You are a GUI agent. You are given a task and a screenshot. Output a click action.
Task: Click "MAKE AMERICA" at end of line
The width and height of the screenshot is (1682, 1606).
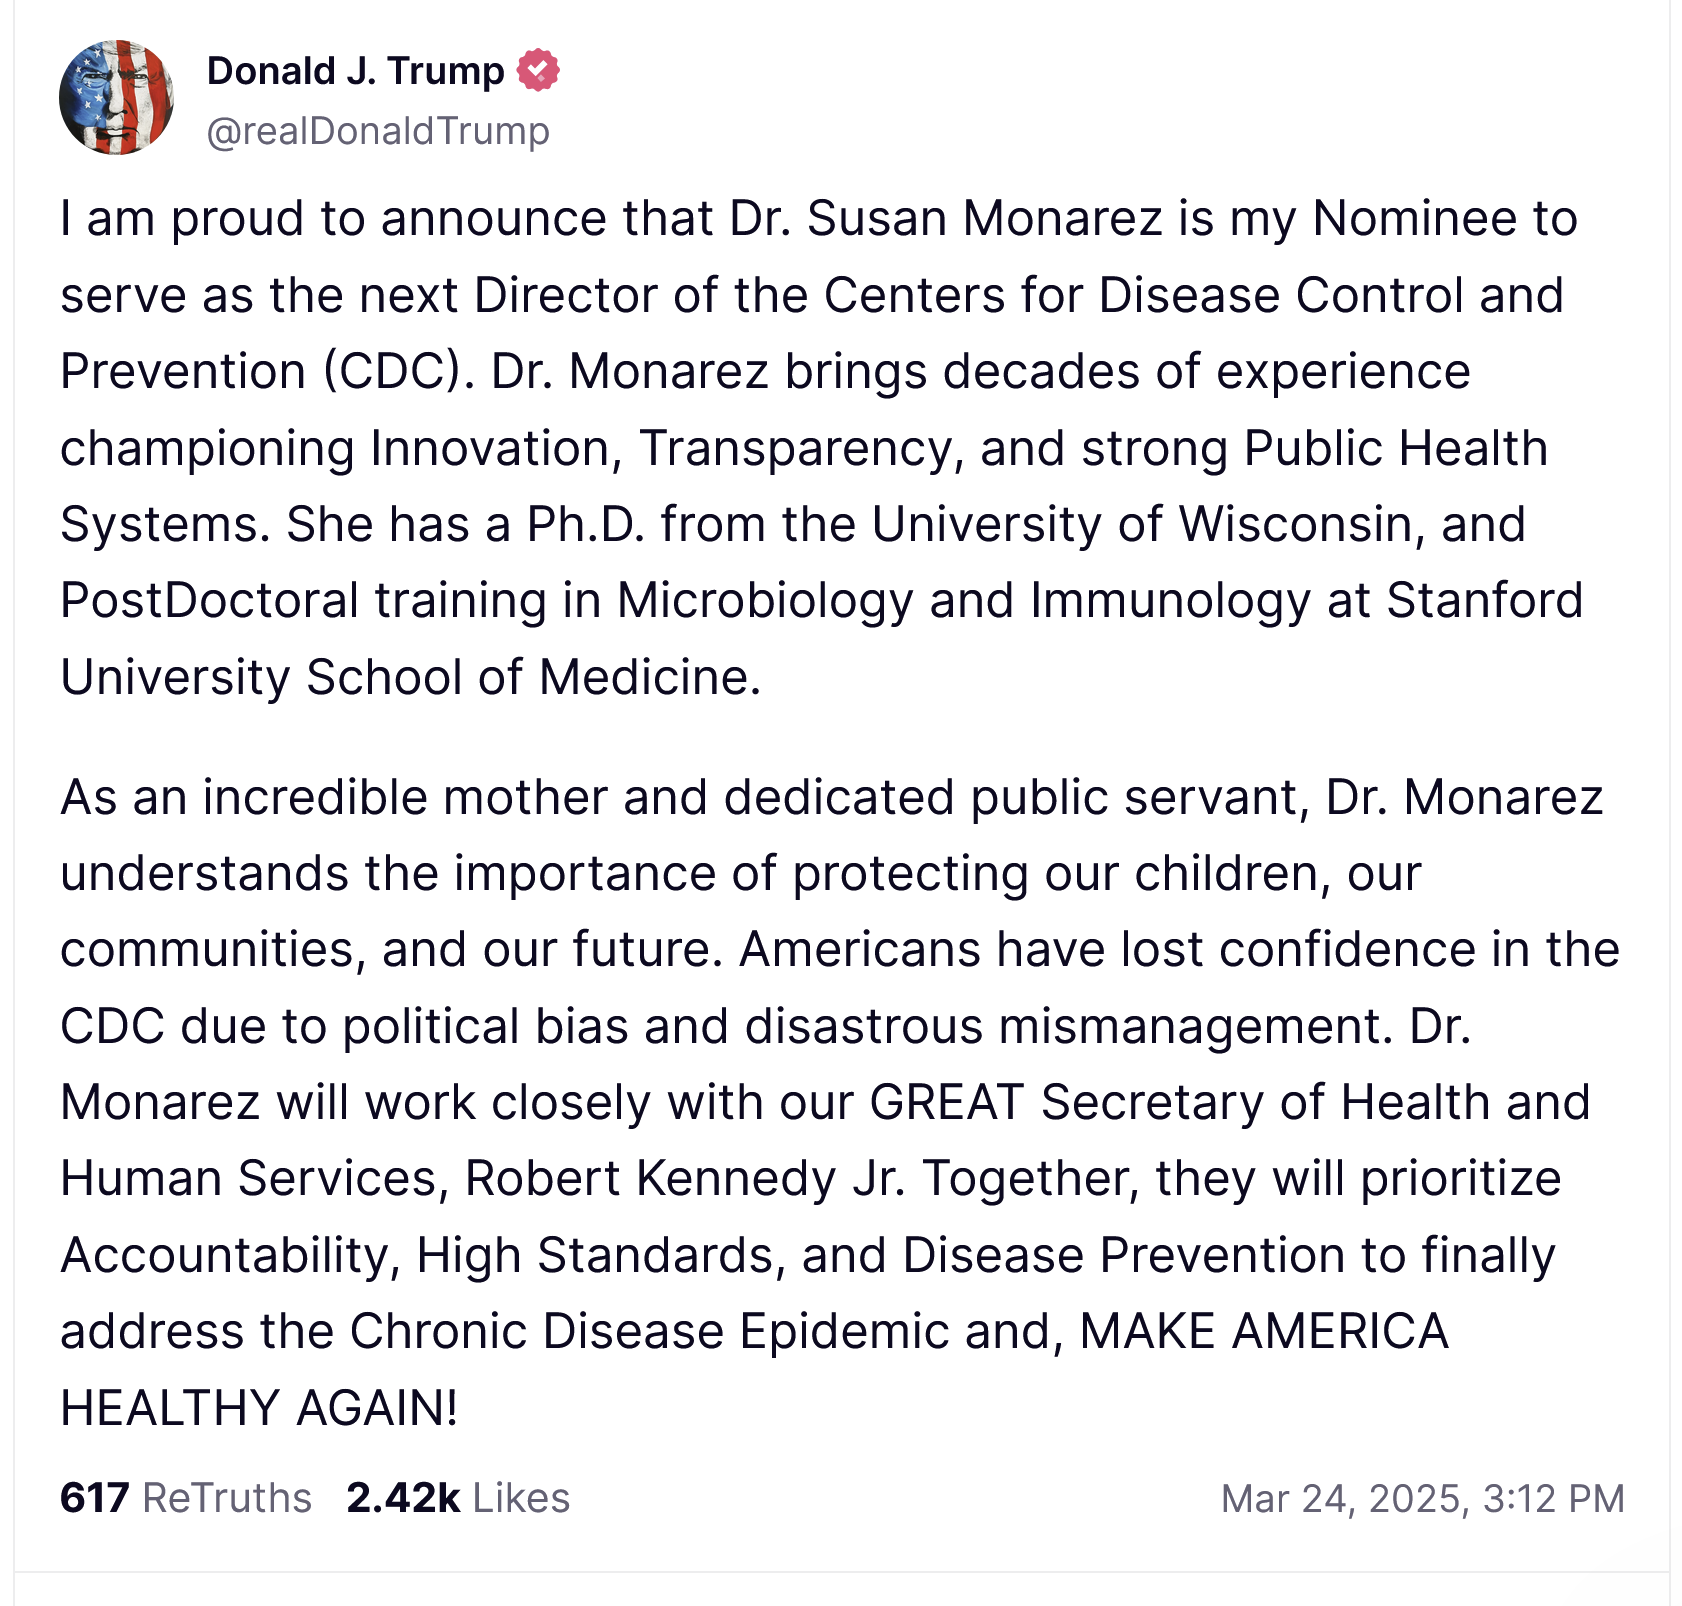[1264, 1332]
